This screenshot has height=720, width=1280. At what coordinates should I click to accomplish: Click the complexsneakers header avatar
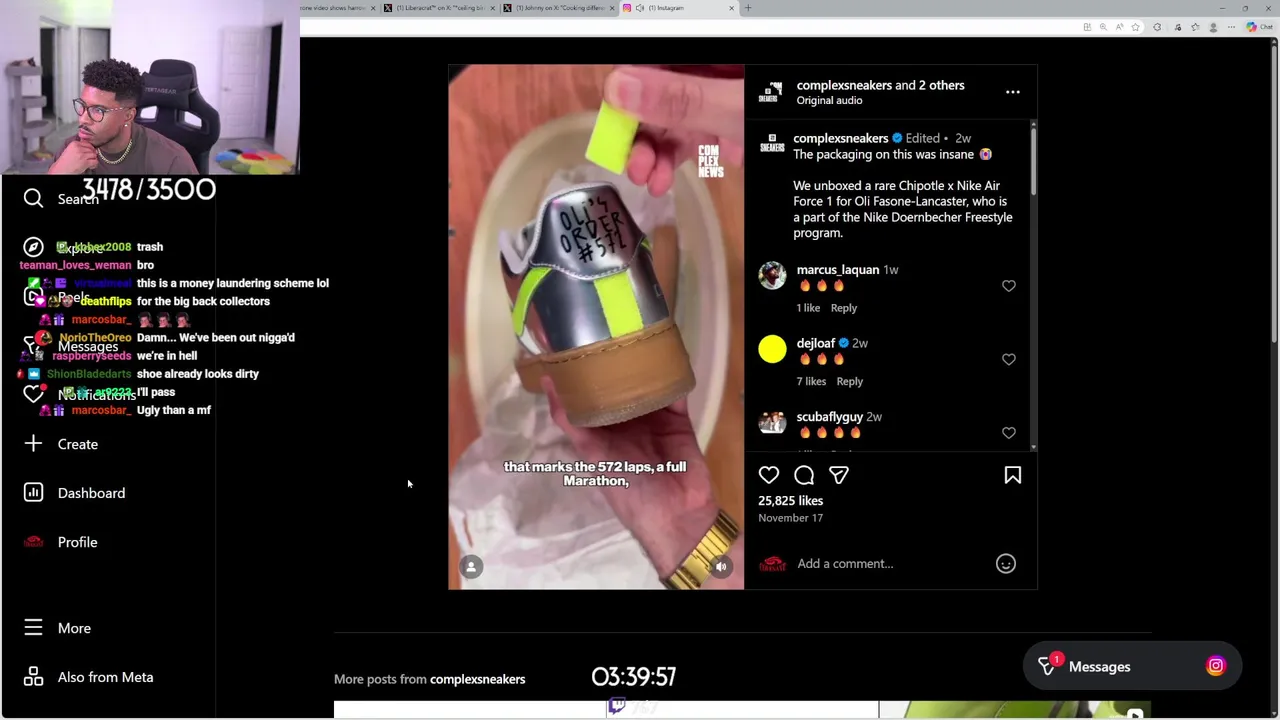coord(769,92)
